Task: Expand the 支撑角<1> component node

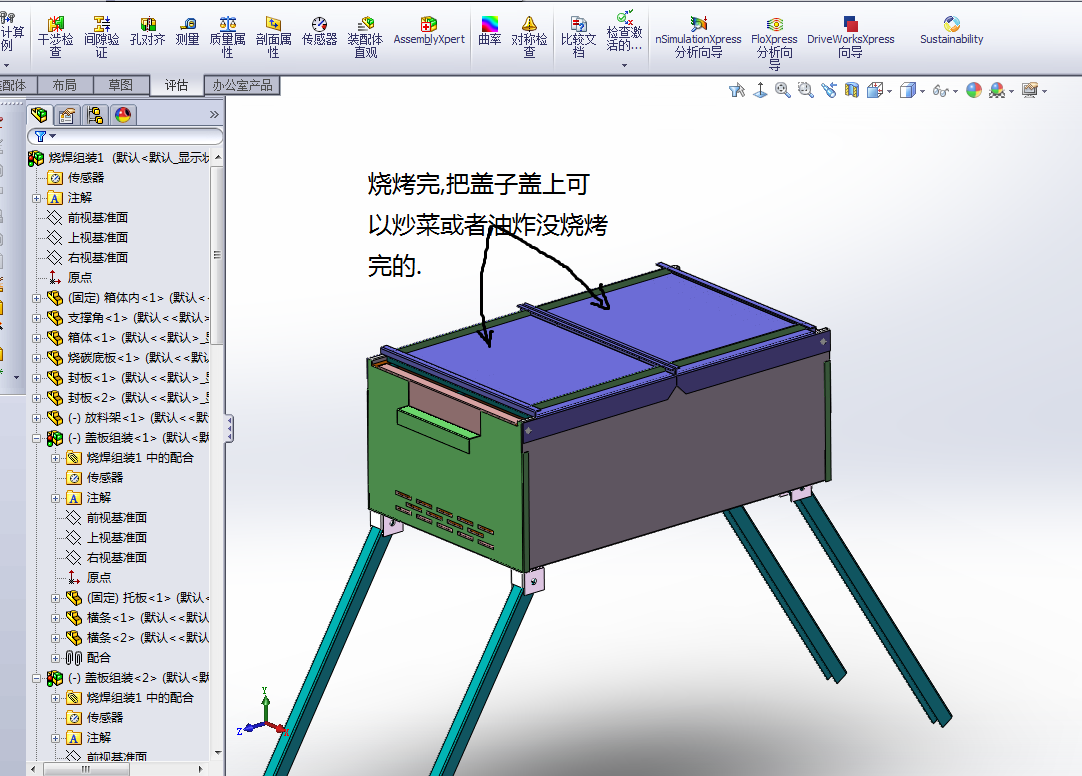Action: (37, 318)
